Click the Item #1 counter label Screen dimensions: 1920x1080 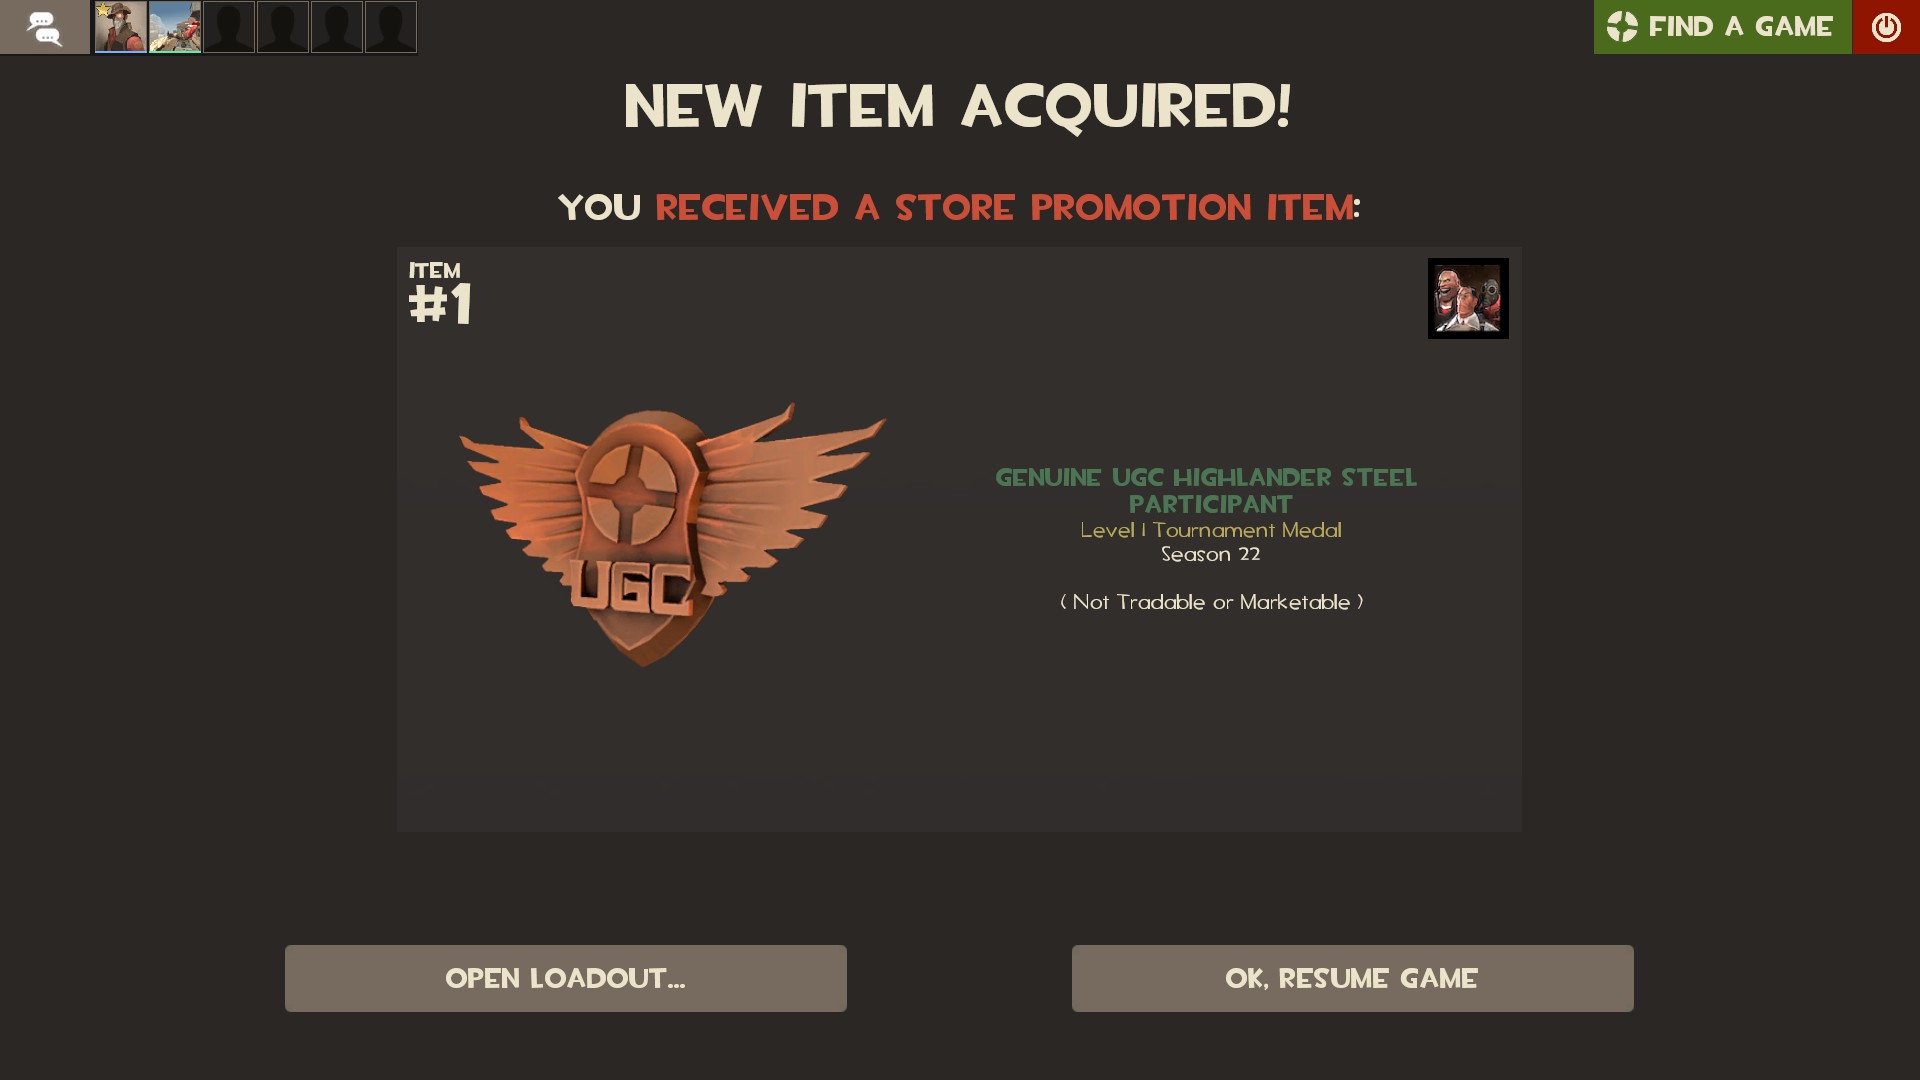pos(440,294)
